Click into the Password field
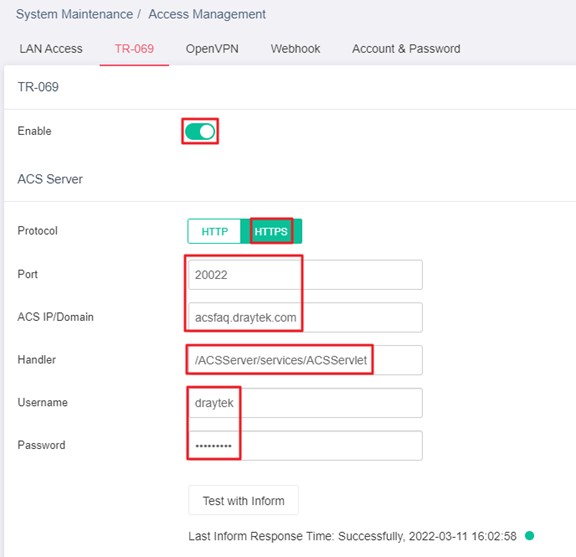The image size is (576, 557). tap(305, 446)
